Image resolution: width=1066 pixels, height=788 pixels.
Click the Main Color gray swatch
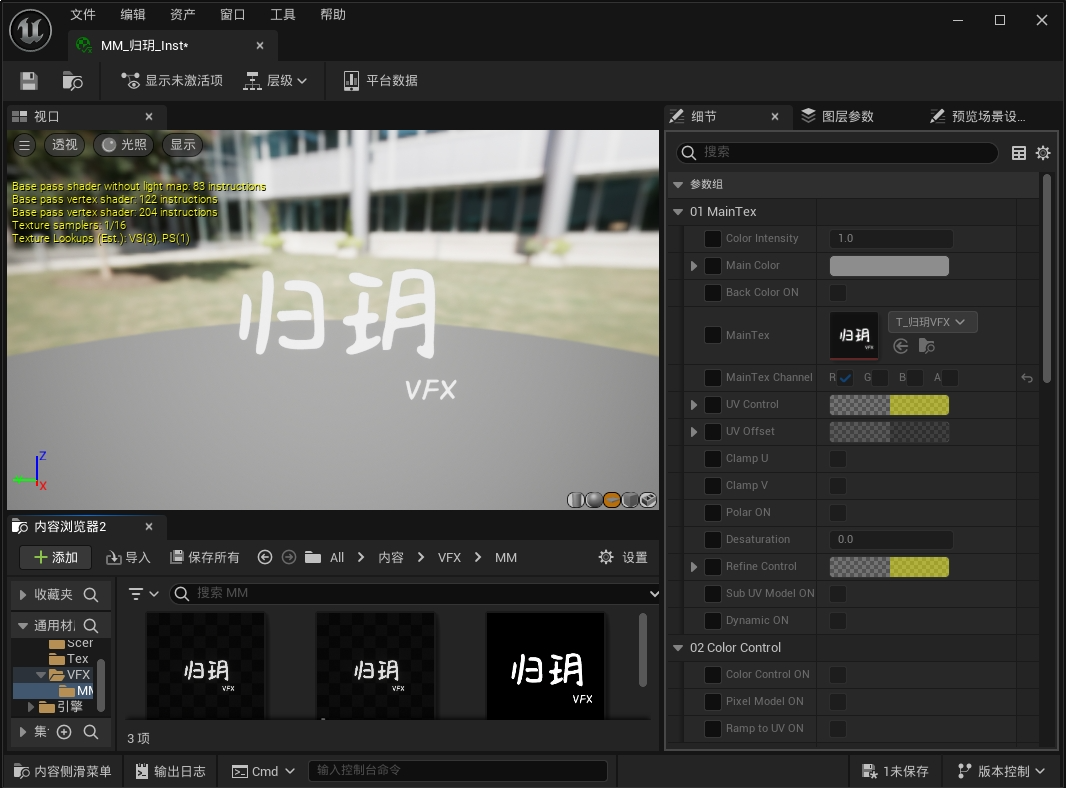[889, 266]
